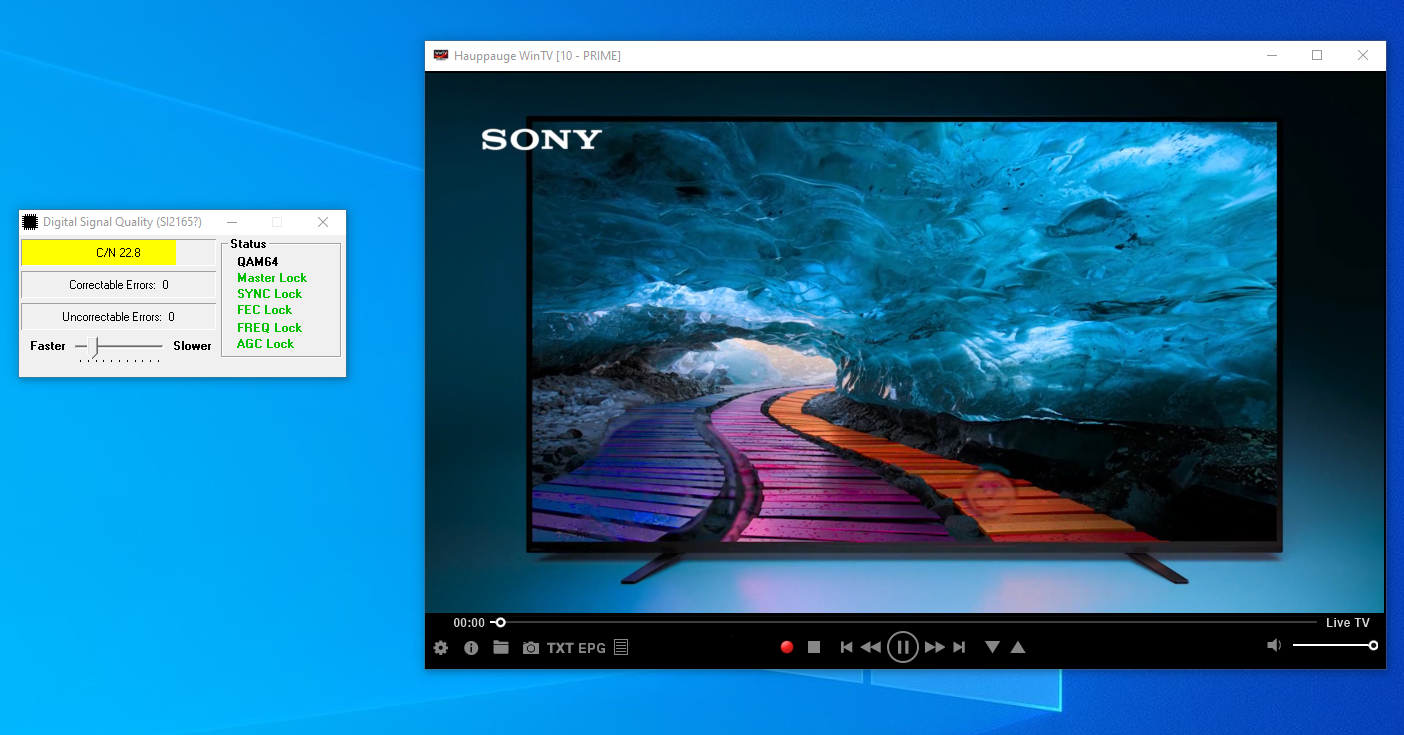The height and width of the screenshot is (735, 1404).
Task: Click the Uncorrectable Errors field
Action: pos(118,317)
